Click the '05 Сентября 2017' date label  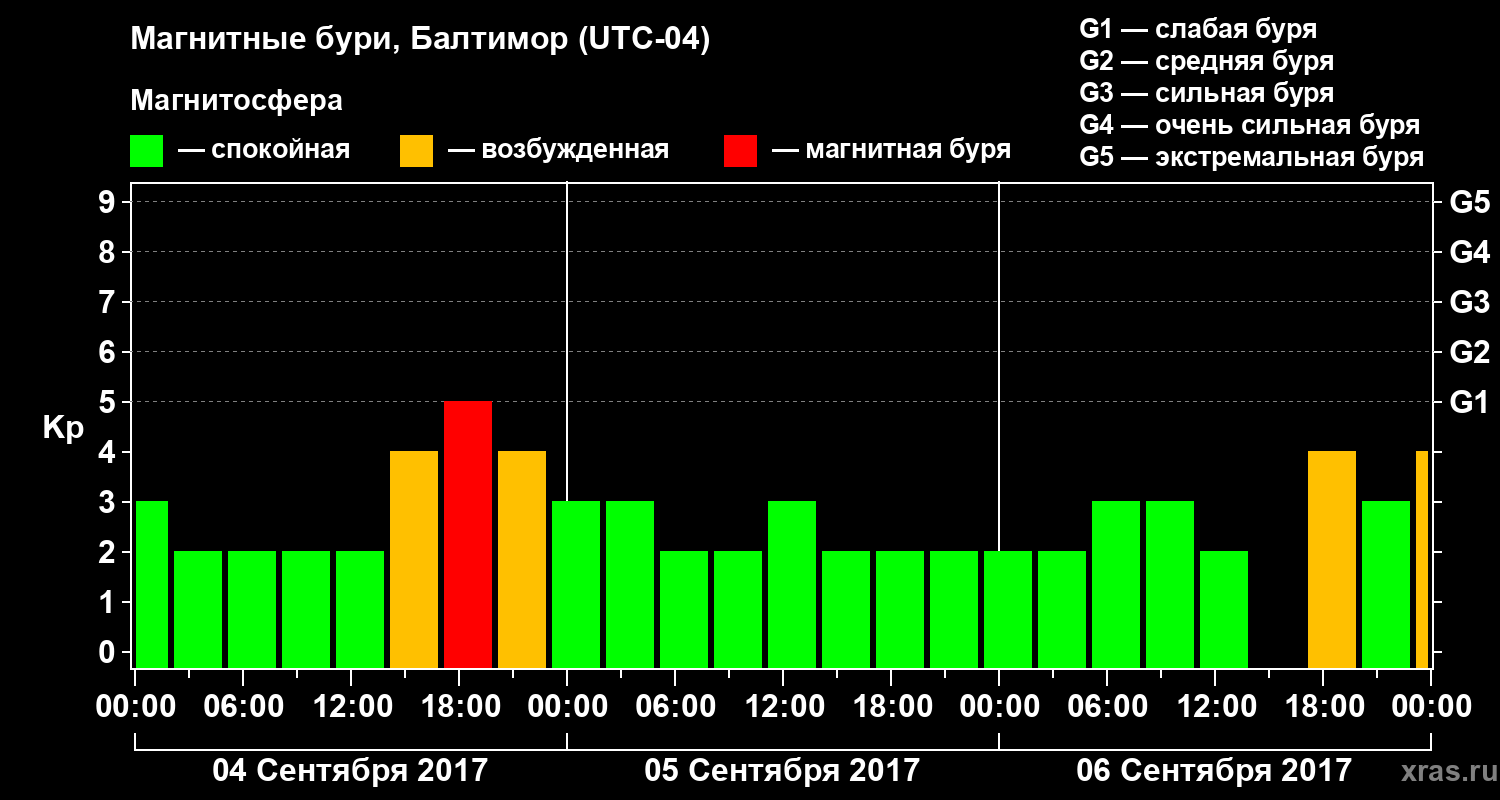point(782,770)
